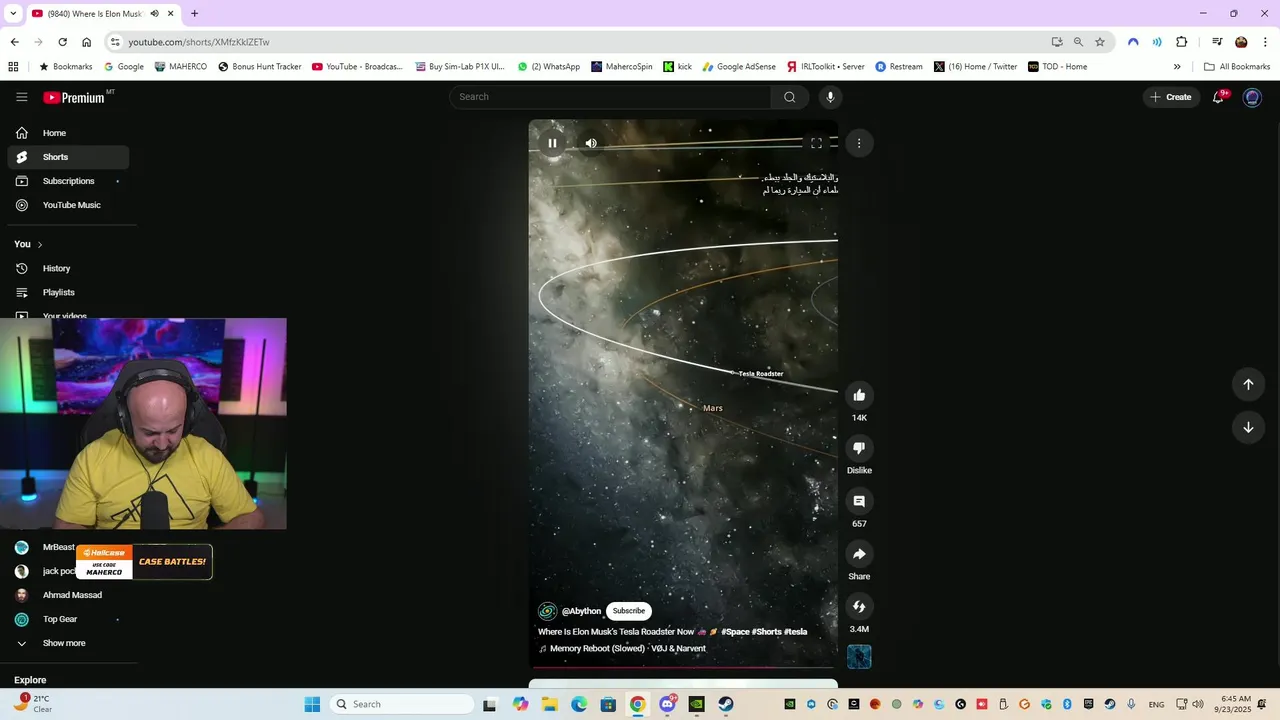
Task: Expand the You section chevron
Action: coord(40,245)
